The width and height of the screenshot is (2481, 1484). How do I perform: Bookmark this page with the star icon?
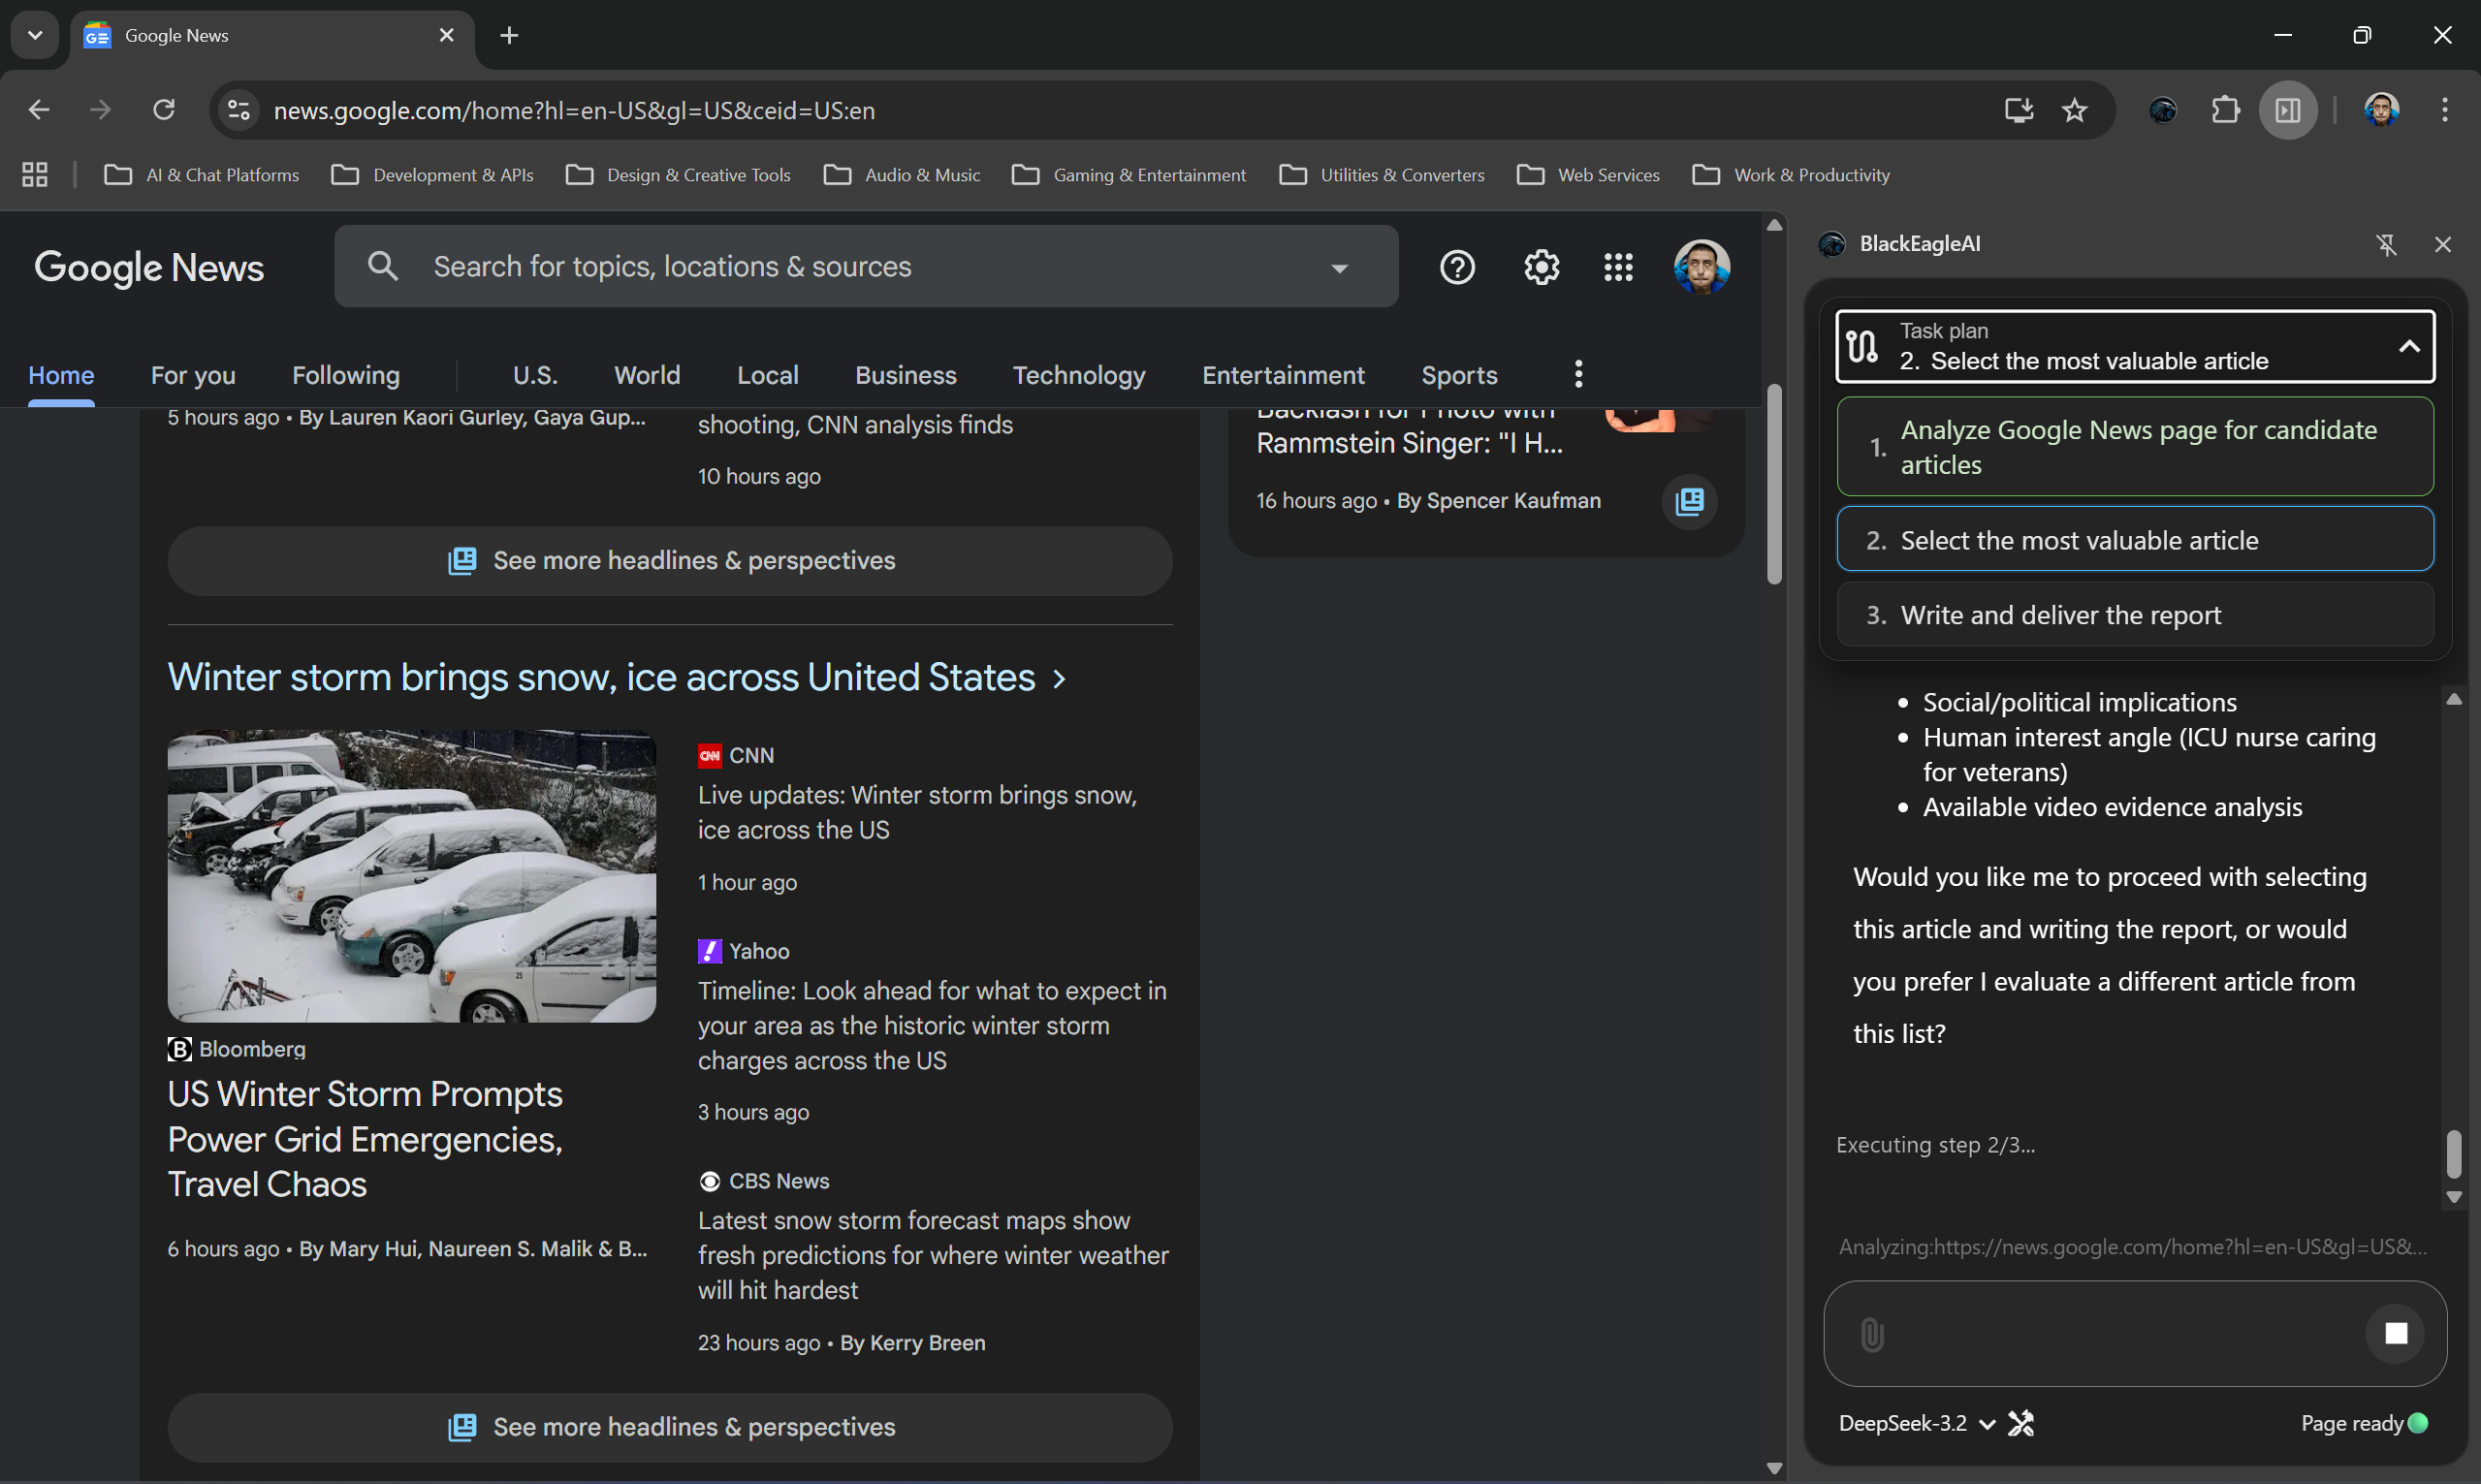[x=2074, y=110]
